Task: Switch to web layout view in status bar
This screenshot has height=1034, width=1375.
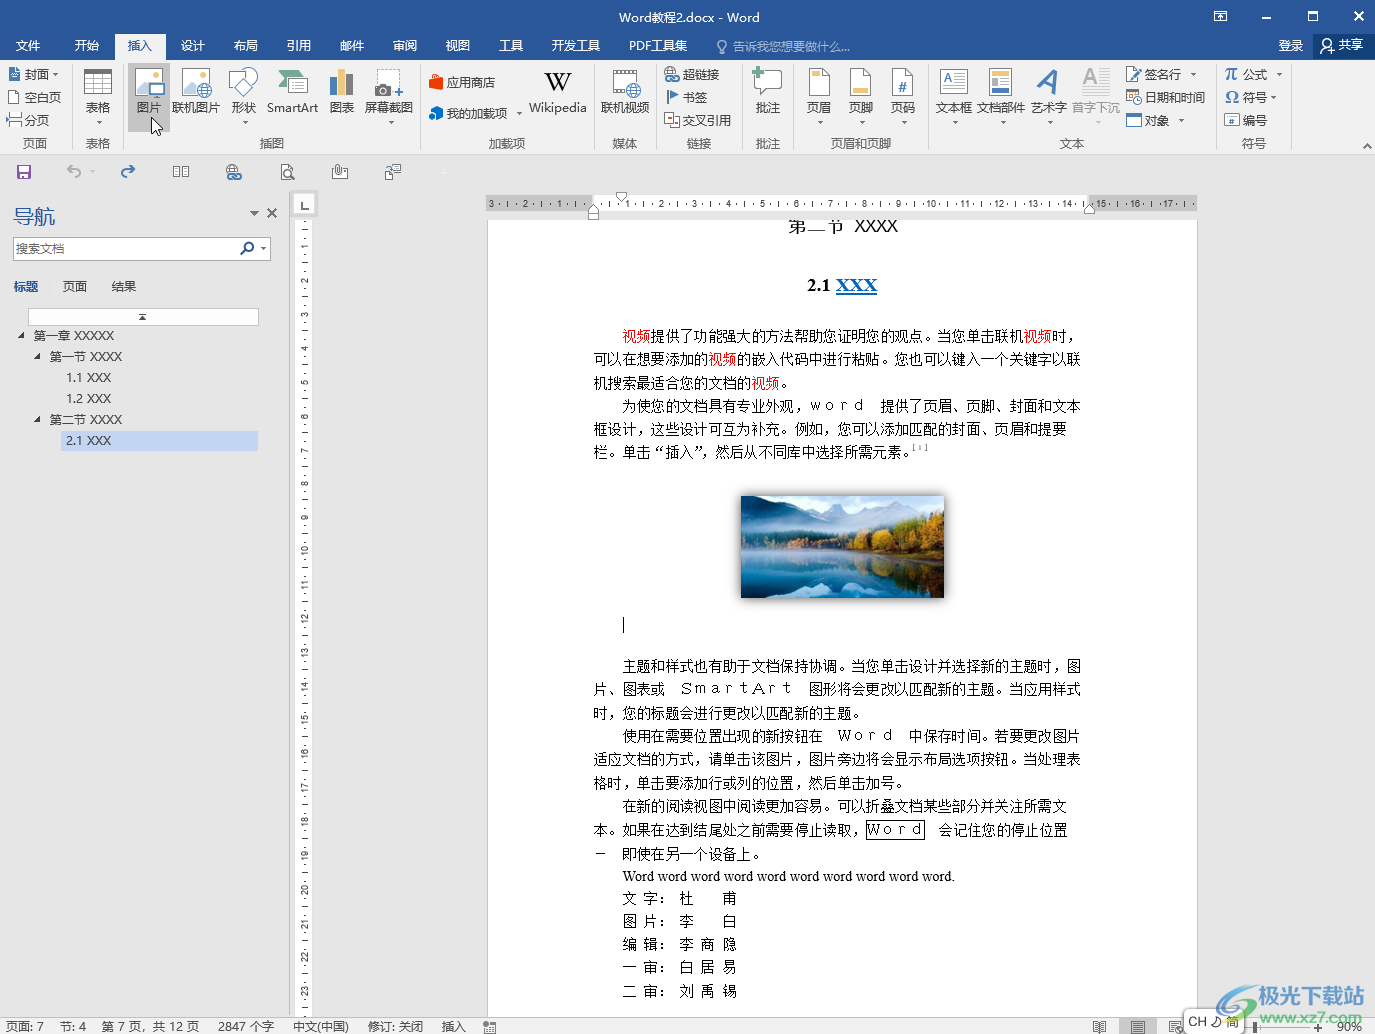Action: coord(1175,1026)
